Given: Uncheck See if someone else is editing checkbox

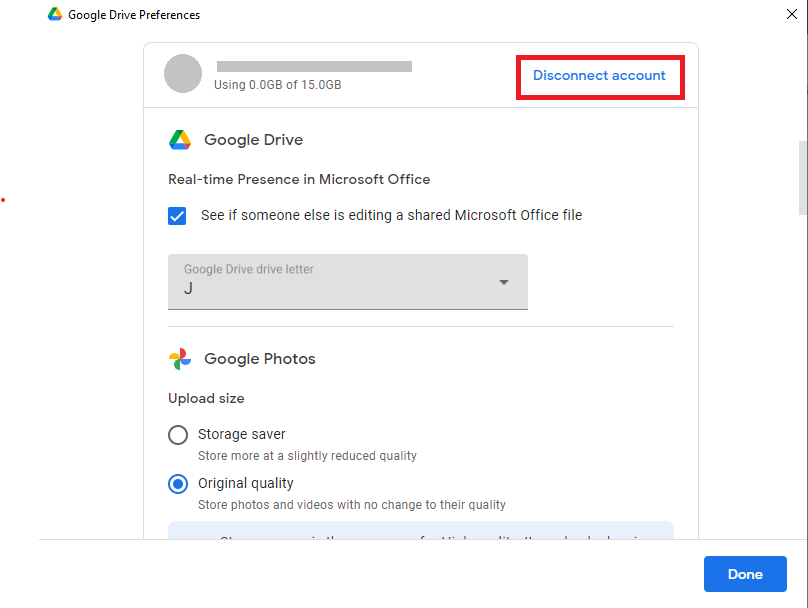Looking at the screenshot, I should [177, 216].
